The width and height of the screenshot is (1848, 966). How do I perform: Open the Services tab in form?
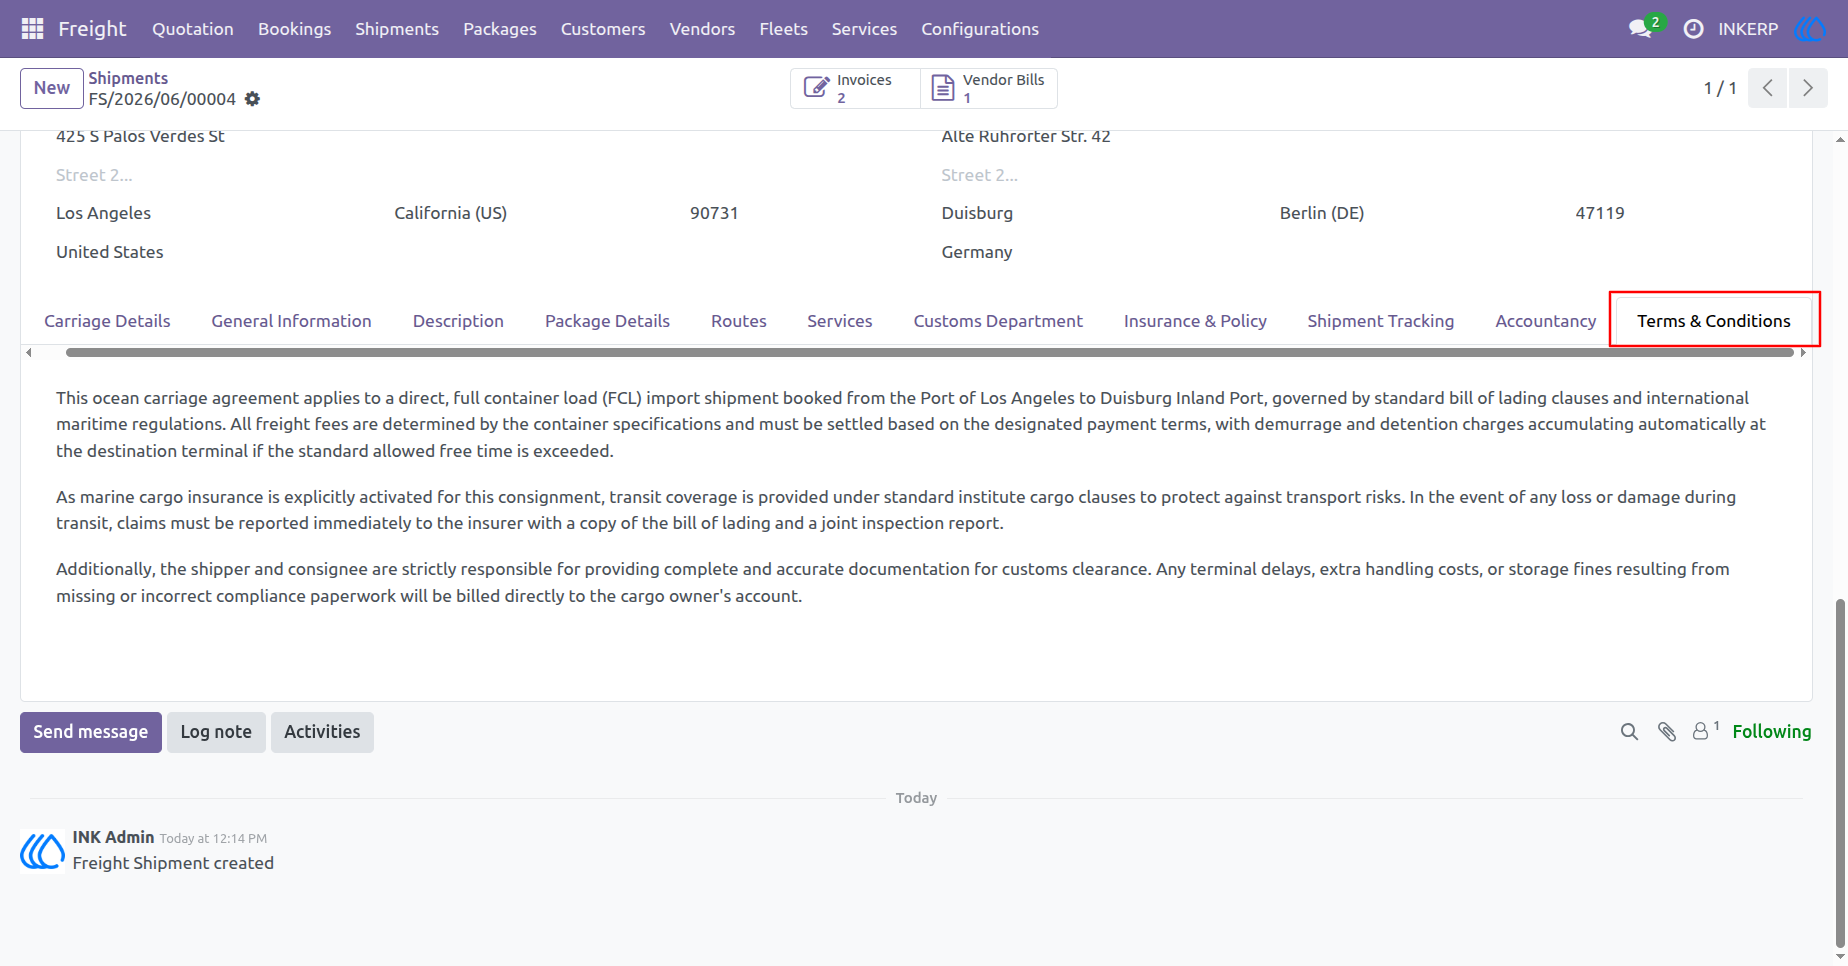840,321
